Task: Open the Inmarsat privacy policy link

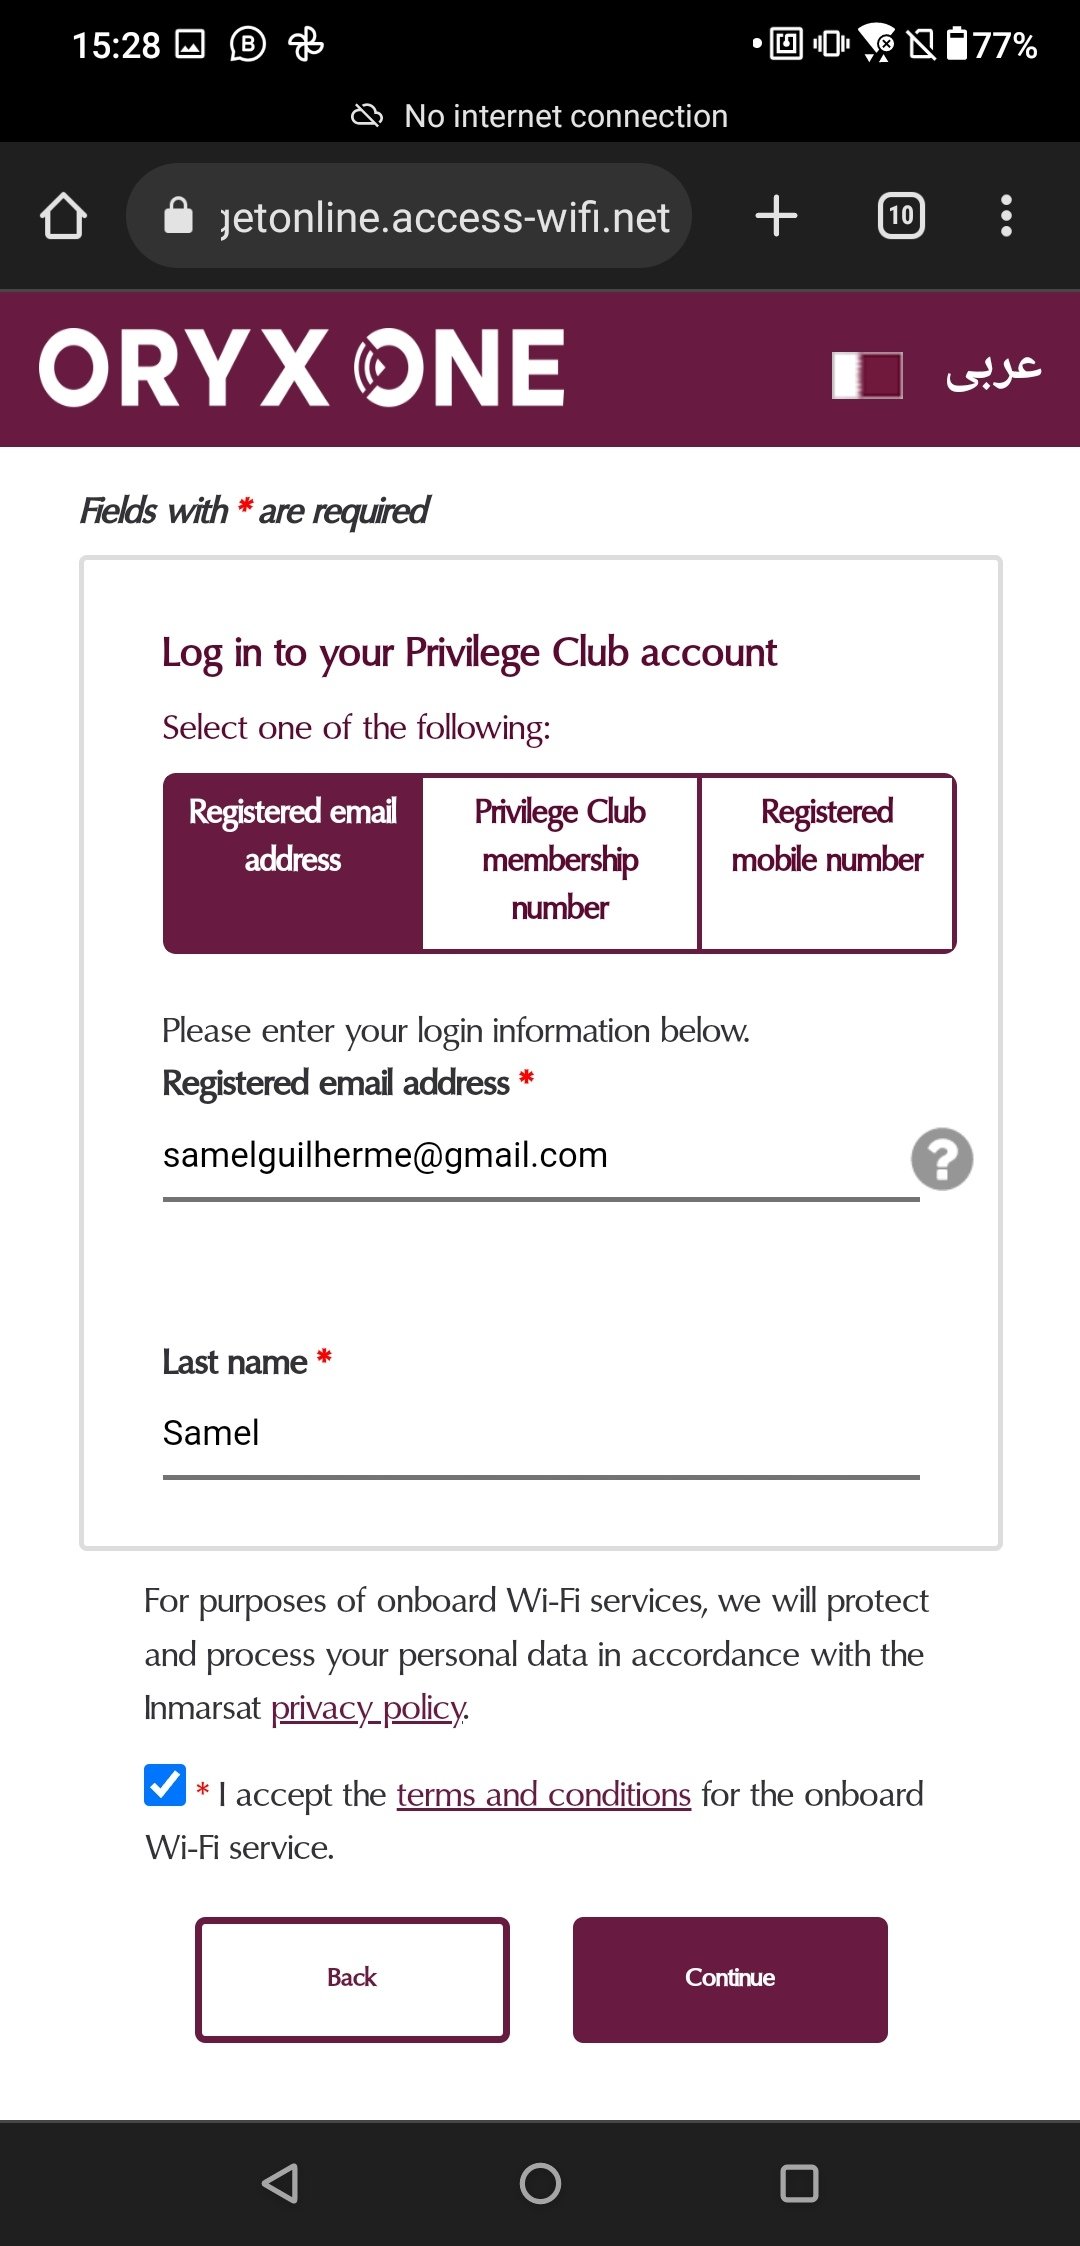Action: click(367, 1708)
